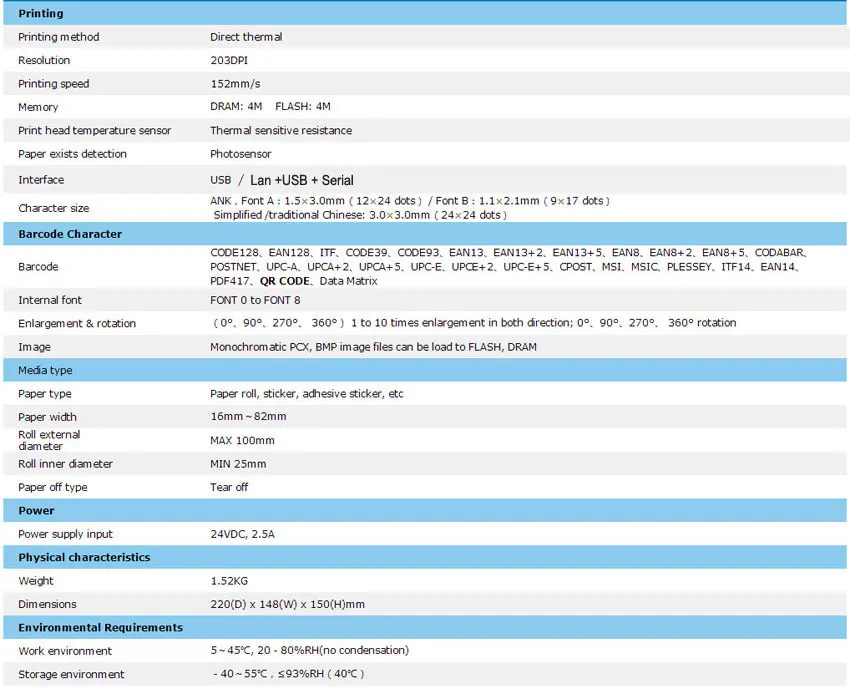Image resolution: width=850 pixels, height=689 pixels.
Task: Select the 'Simplified /traditional Chinese' line
Action: (x=360, y=215)
